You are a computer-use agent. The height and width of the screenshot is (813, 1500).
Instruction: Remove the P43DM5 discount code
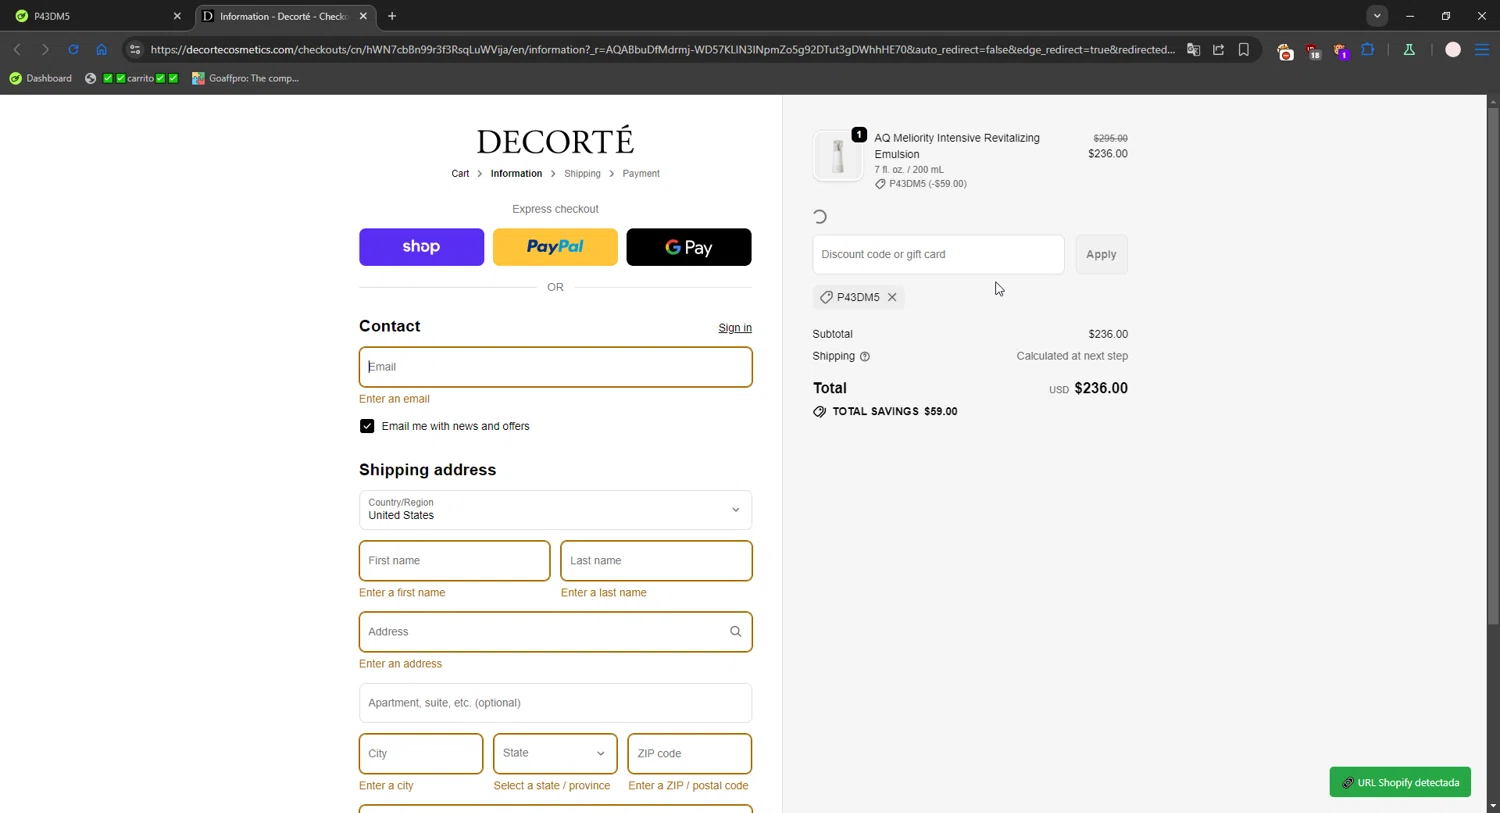[892, 297]
